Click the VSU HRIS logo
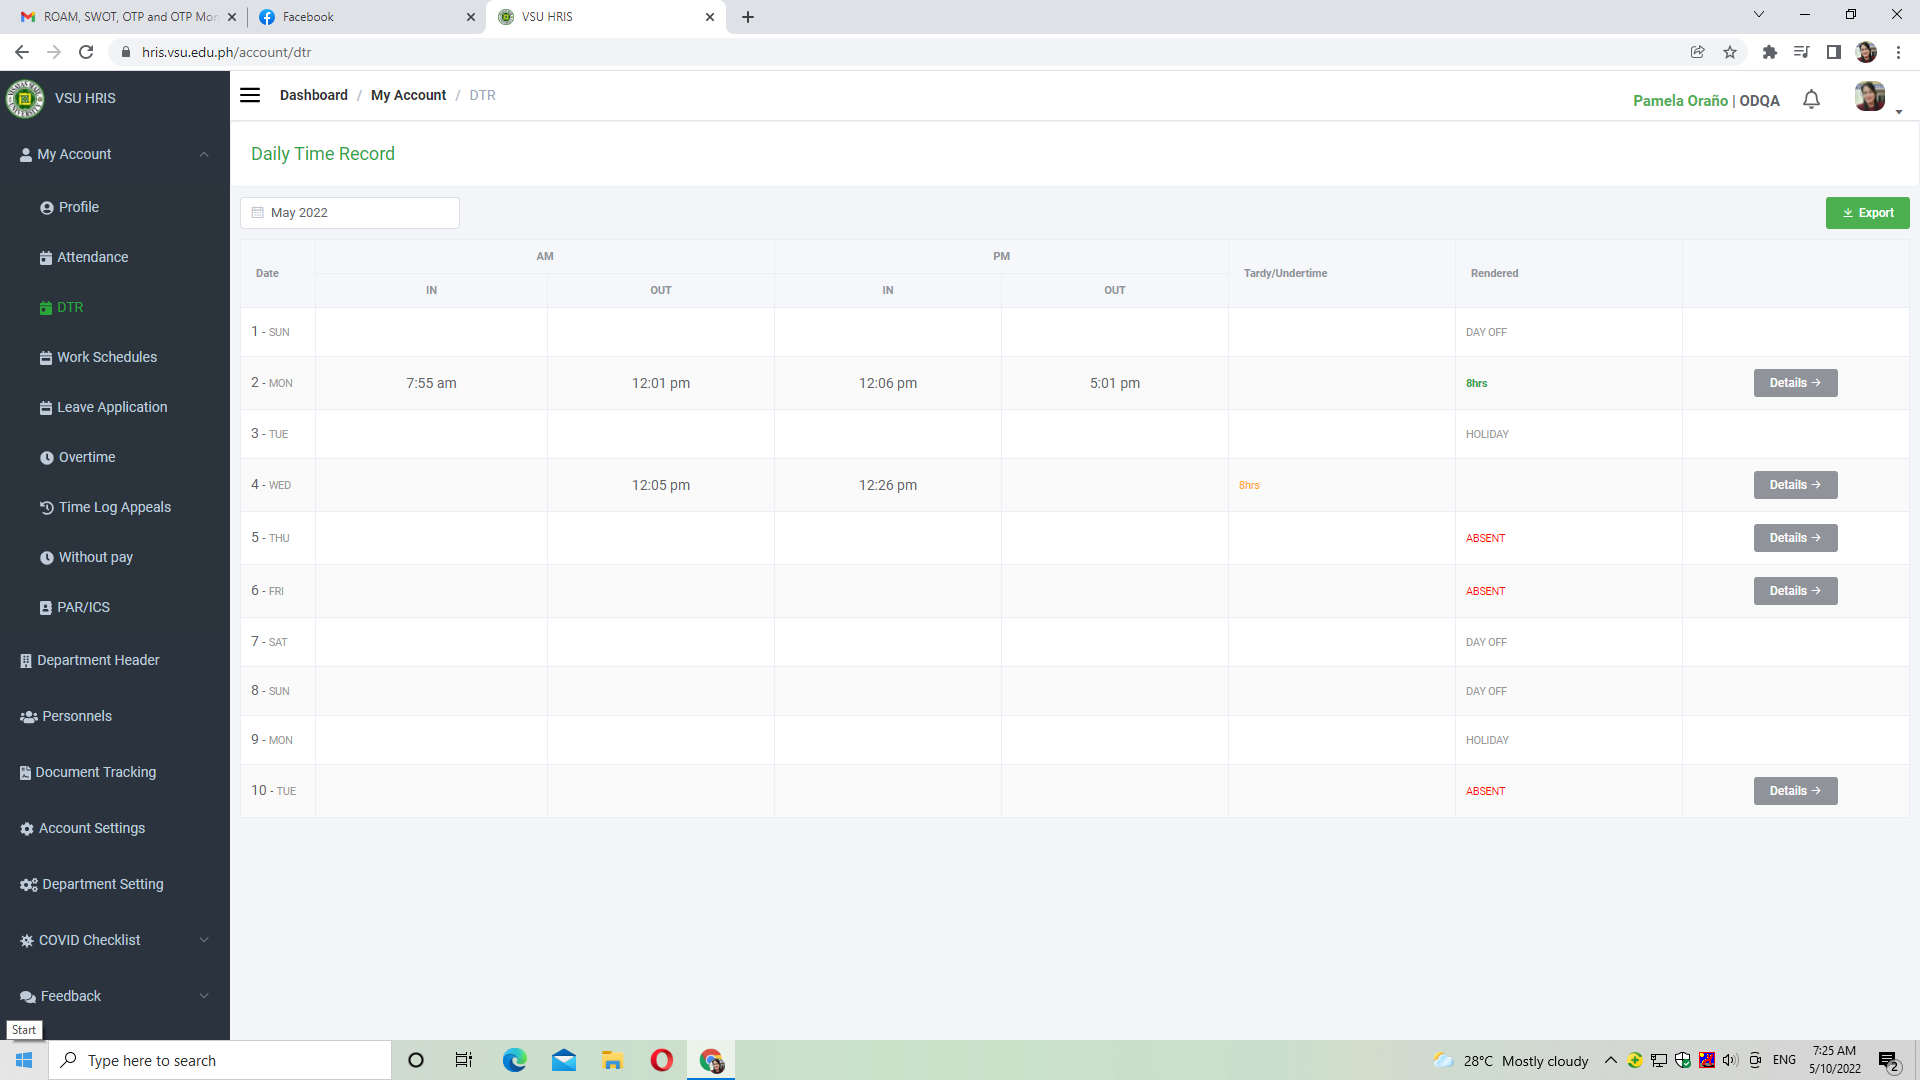This screenshot has height=1080, width=1920. (25, 98)
